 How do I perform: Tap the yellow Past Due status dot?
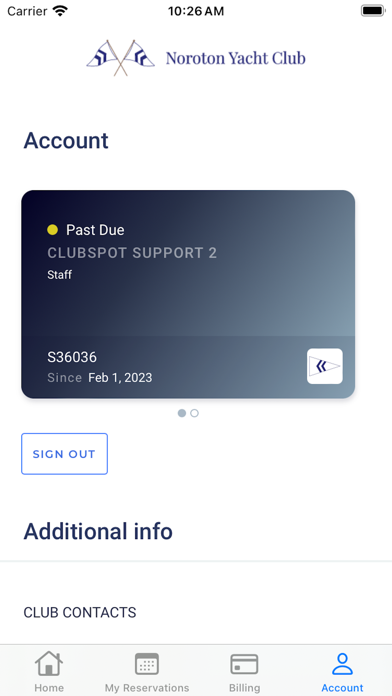(x=52, y=229)
